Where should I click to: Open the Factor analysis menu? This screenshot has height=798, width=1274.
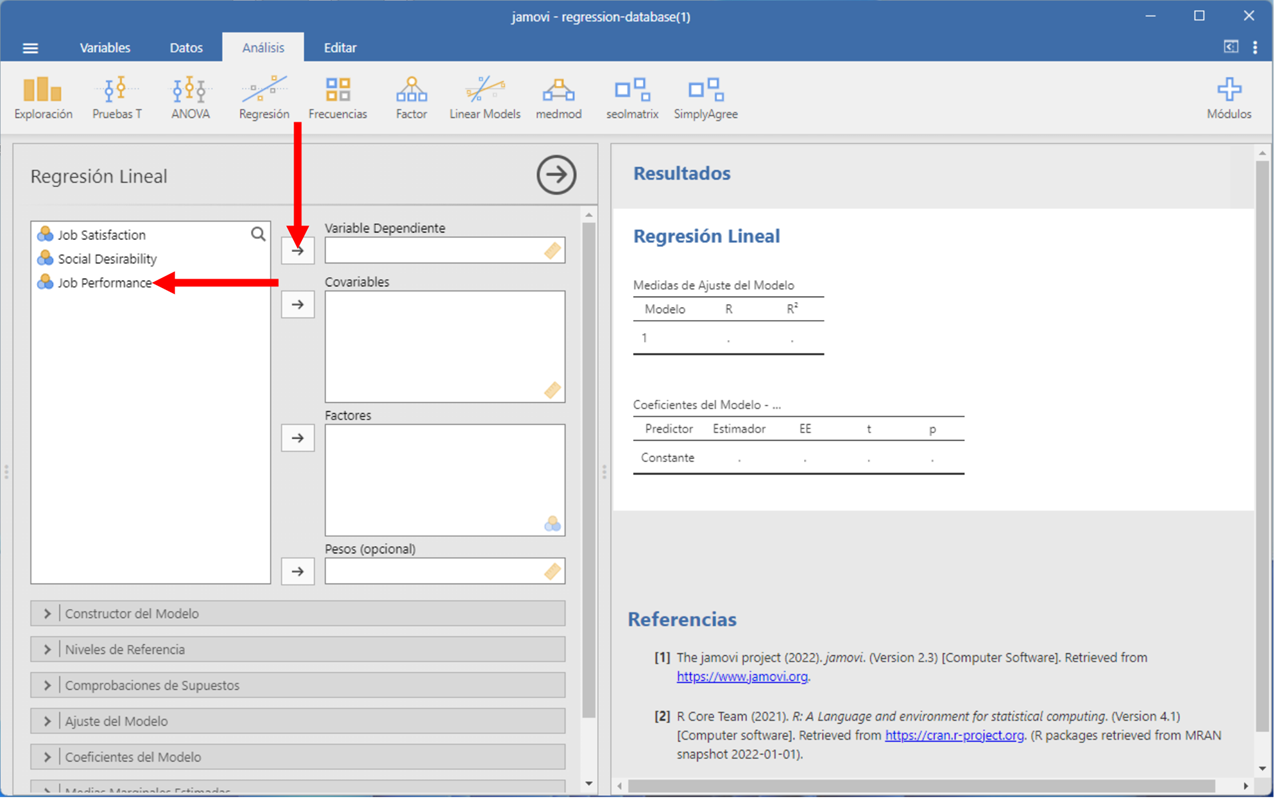411,98
